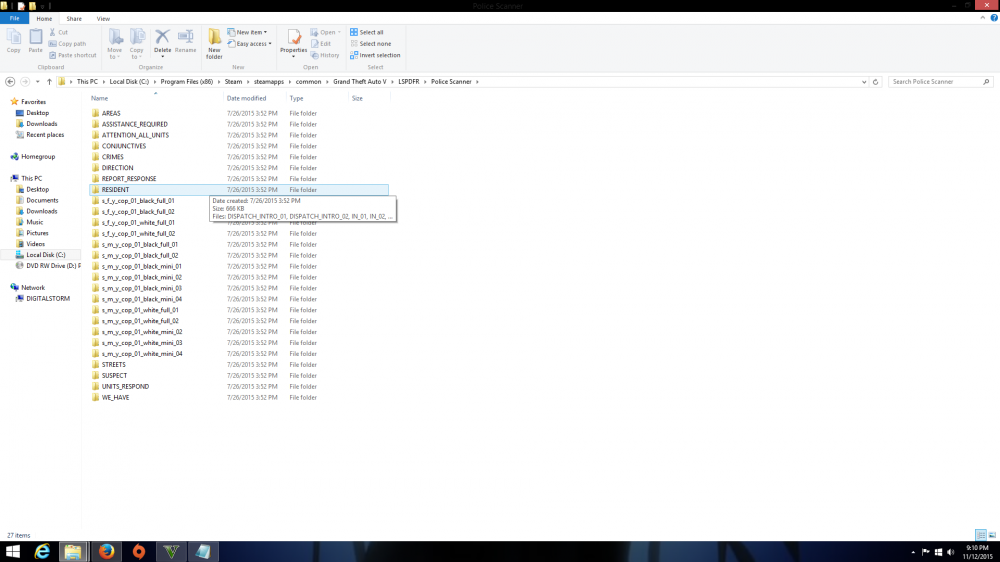Refresh the folder view
This screenshot has height=562, width=1000.
coord(876,82)
